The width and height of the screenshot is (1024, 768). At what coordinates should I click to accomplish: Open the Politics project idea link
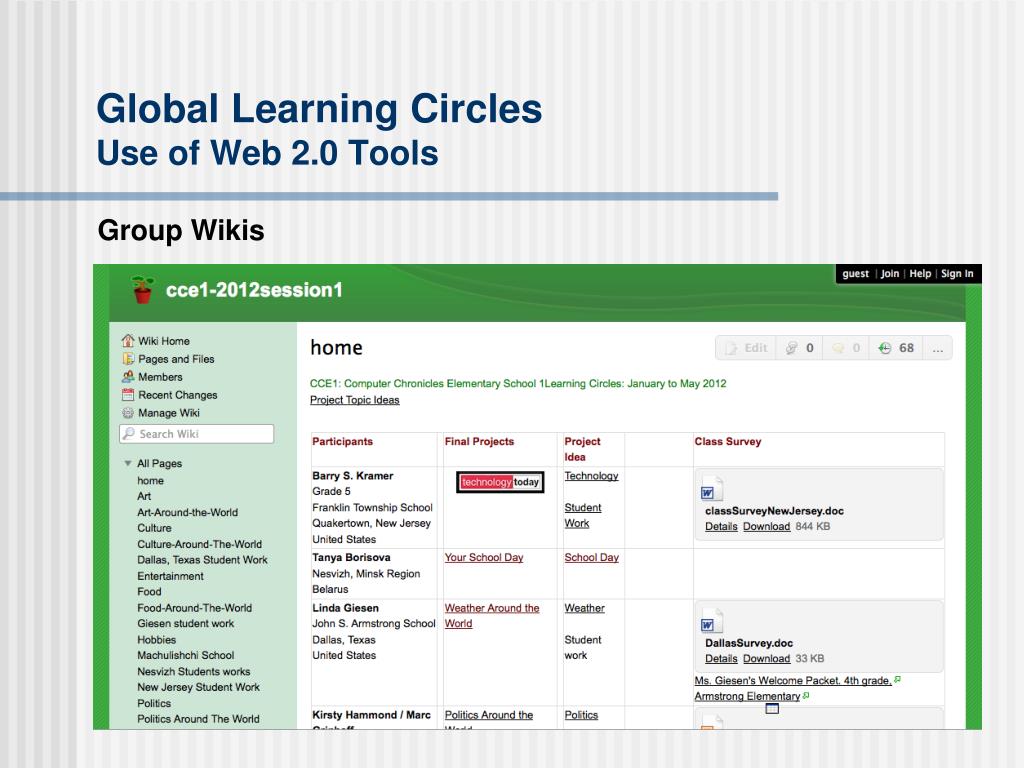click(581, 715)
